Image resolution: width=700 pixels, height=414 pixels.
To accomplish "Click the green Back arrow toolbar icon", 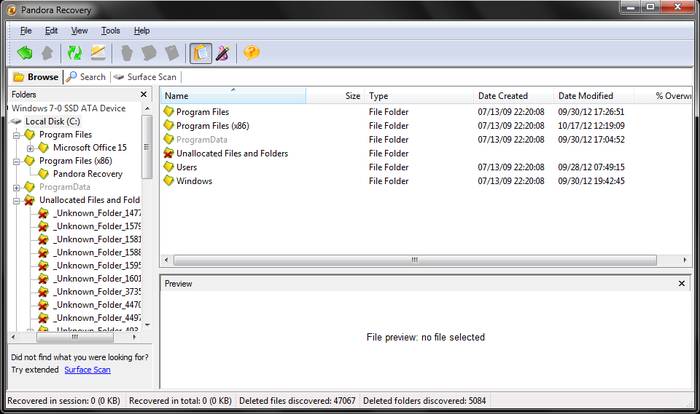I will (x=25, y=53).
